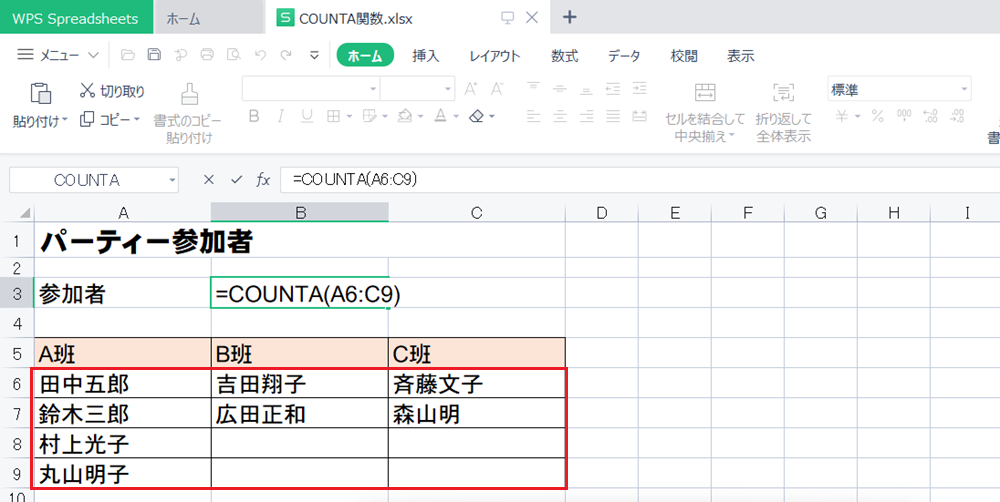Click the Paste clipboard icon
Image resolution: width=1000 pixels, height=502 pixels.
point(41,93)
